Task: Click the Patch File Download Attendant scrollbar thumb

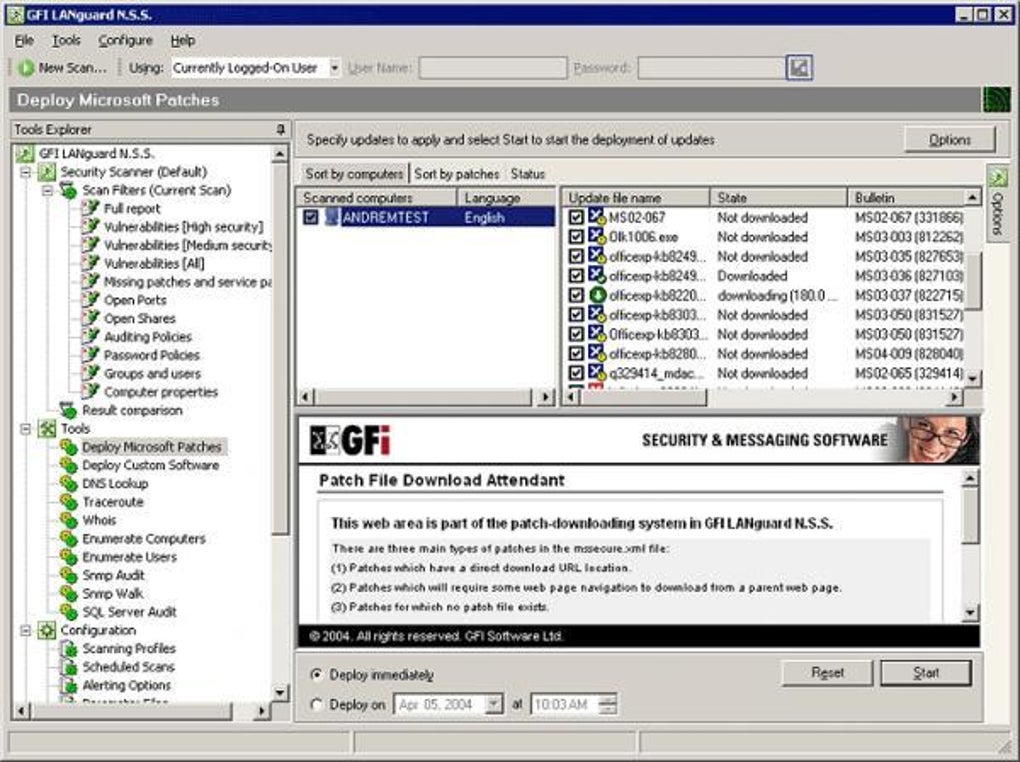Action: pyautogui.click(x=970, y=515)
